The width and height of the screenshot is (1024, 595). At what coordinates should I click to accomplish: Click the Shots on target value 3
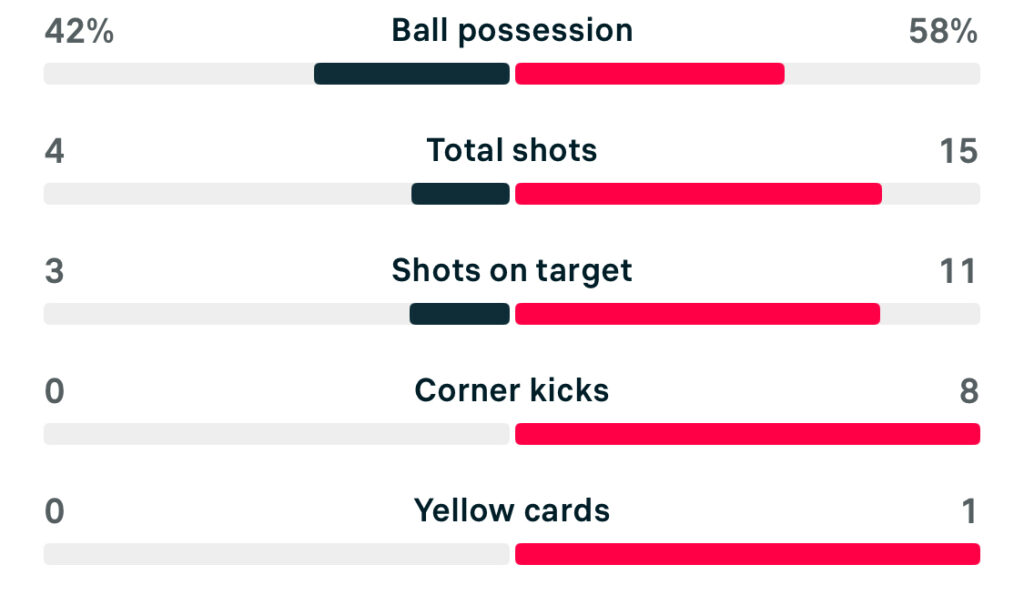click(54, 272)
